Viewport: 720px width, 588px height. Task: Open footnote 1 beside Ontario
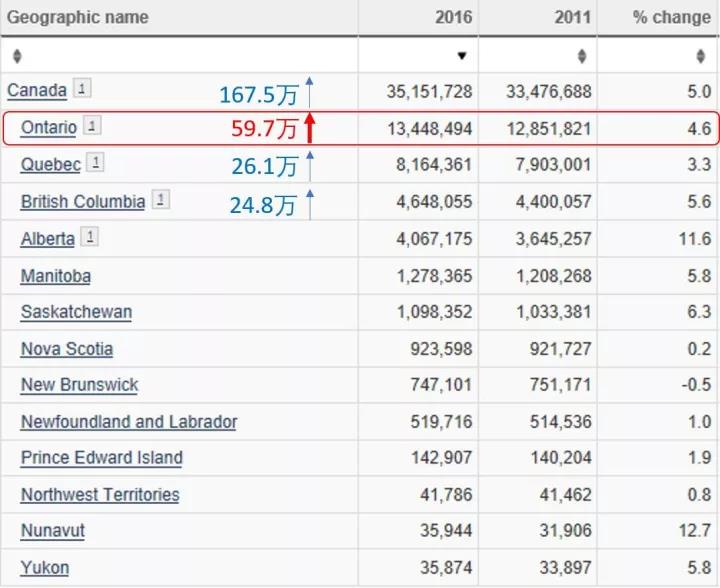click(x=92, y=125)
